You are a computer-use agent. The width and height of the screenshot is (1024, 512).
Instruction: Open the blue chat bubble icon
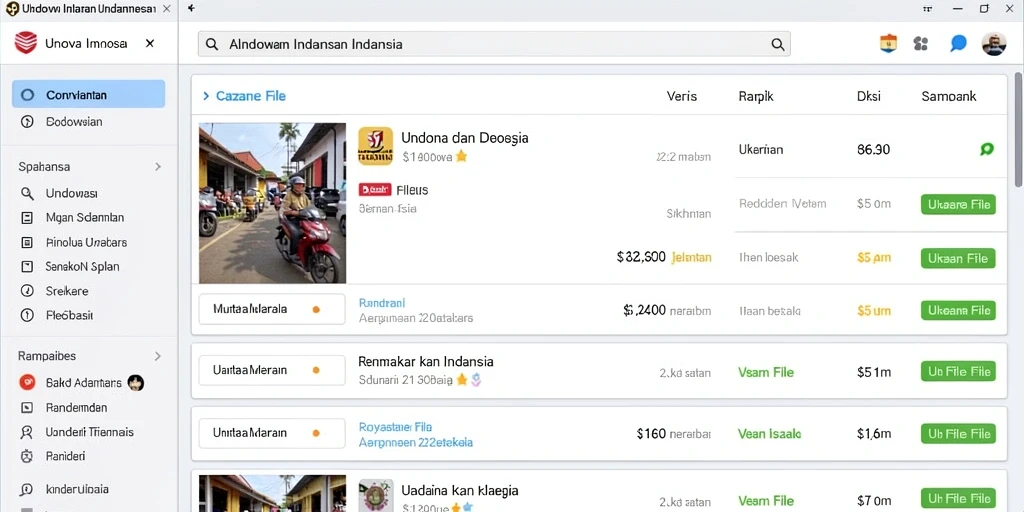[x=958, y=44]
